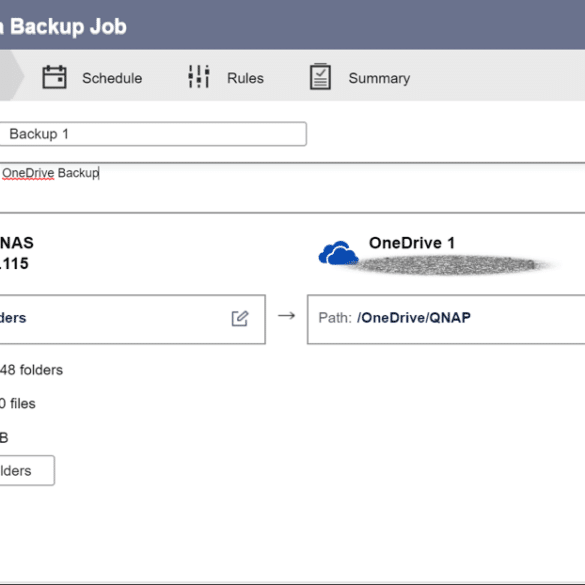Click the 'Backup Job' window title
The width and height of the screenshot is (585, 585).
(x=68, y=27)
